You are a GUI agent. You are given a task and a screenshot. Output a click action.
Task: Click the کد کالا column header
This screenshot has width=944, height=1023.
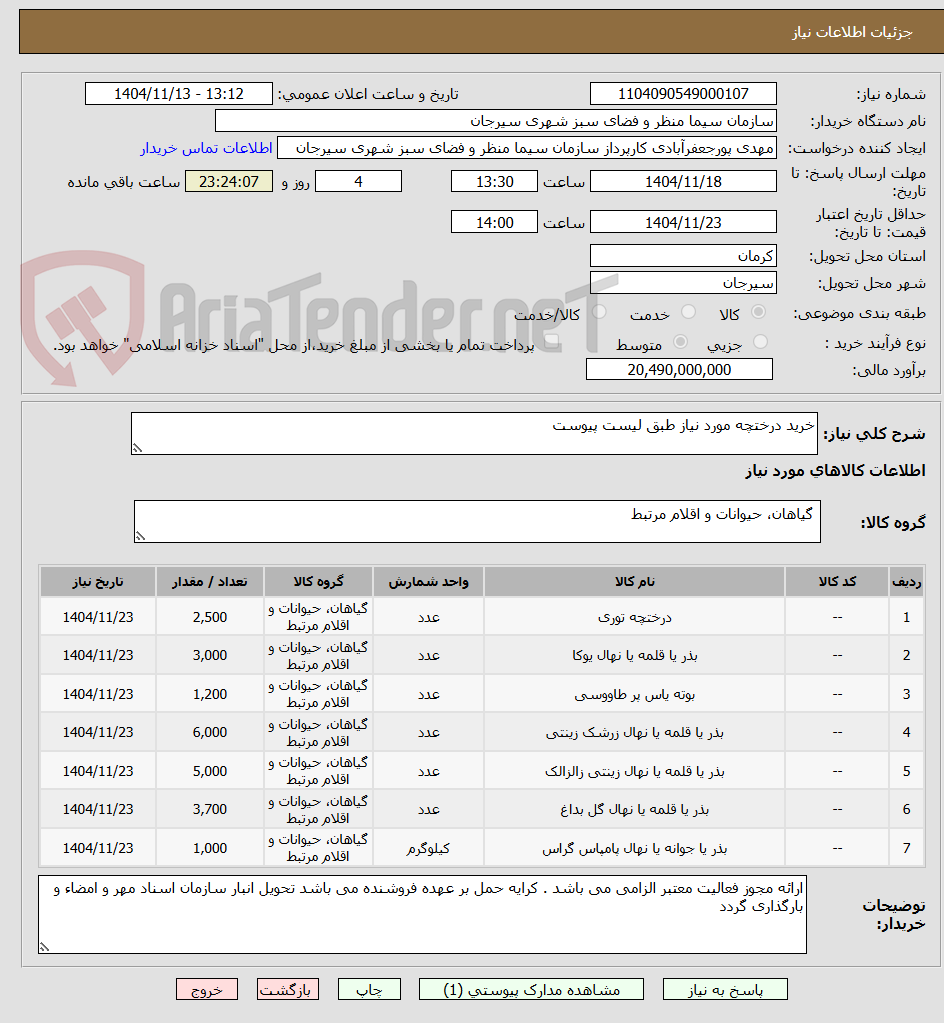tap(837, 581)
